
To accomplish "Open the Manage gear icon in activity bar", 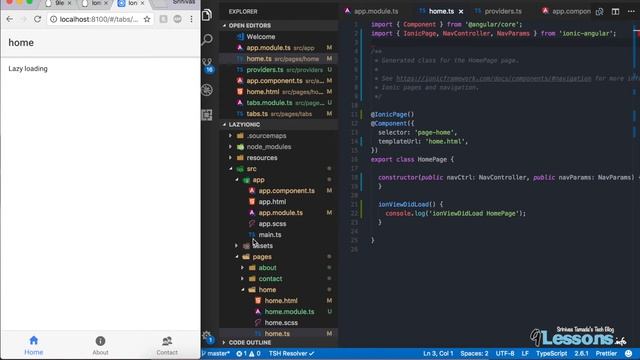I will 207,337.
